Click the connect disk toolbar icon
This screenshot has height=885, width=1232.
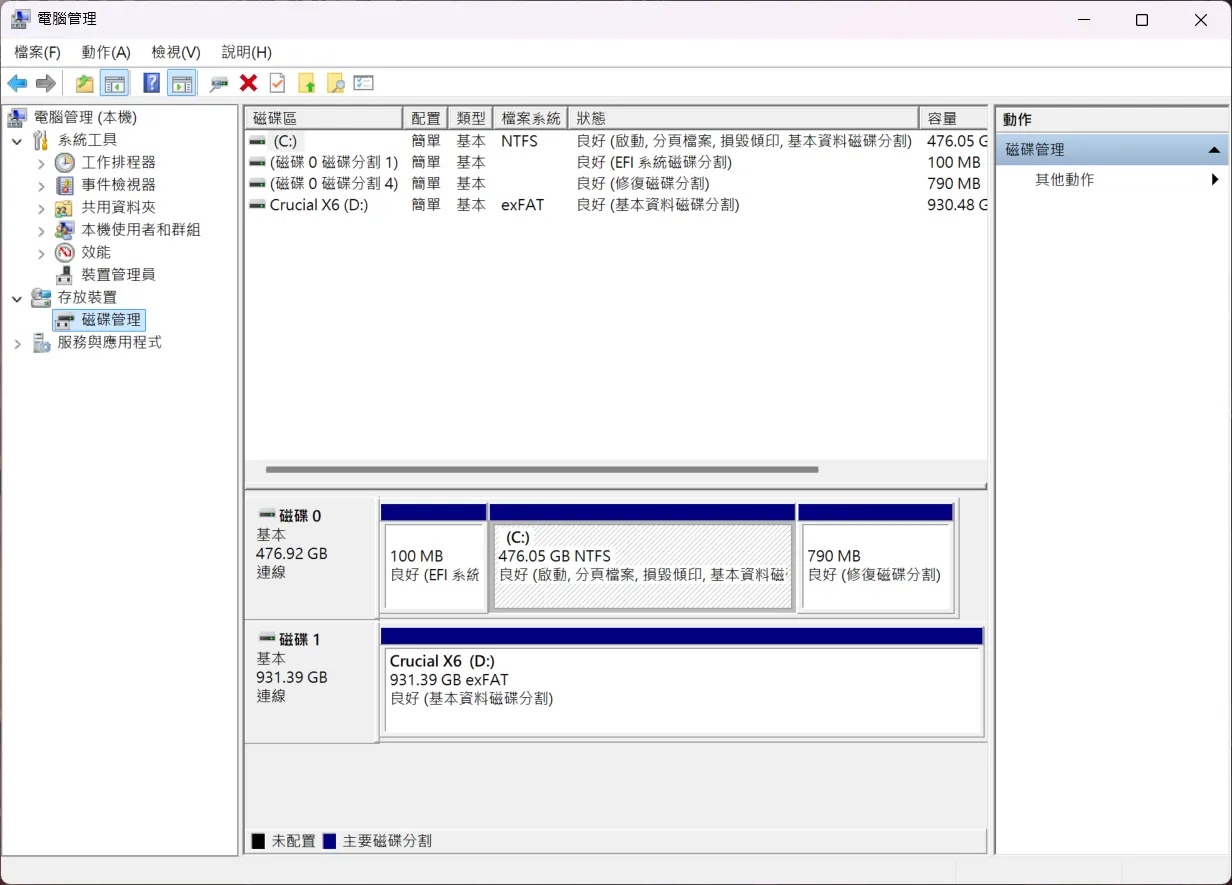pos(219,83)
